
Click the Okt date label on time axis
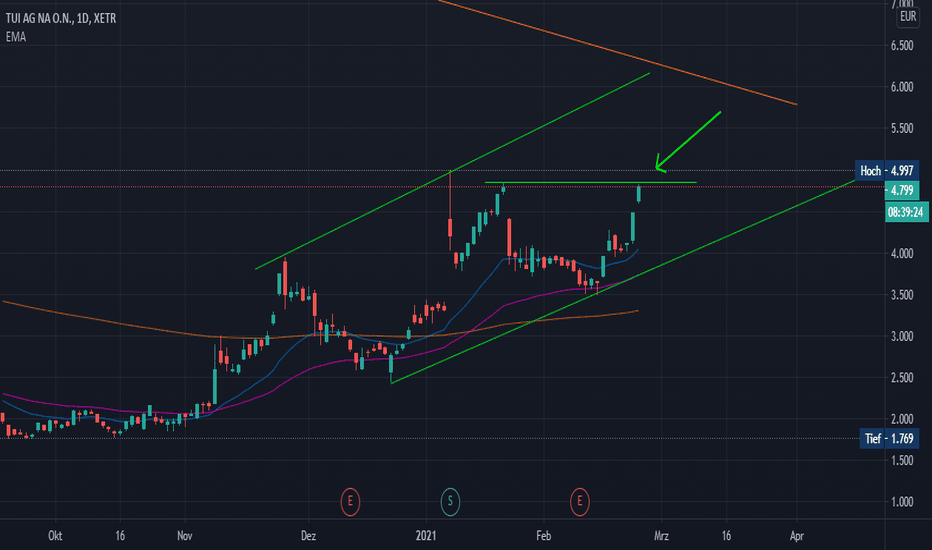55,536
